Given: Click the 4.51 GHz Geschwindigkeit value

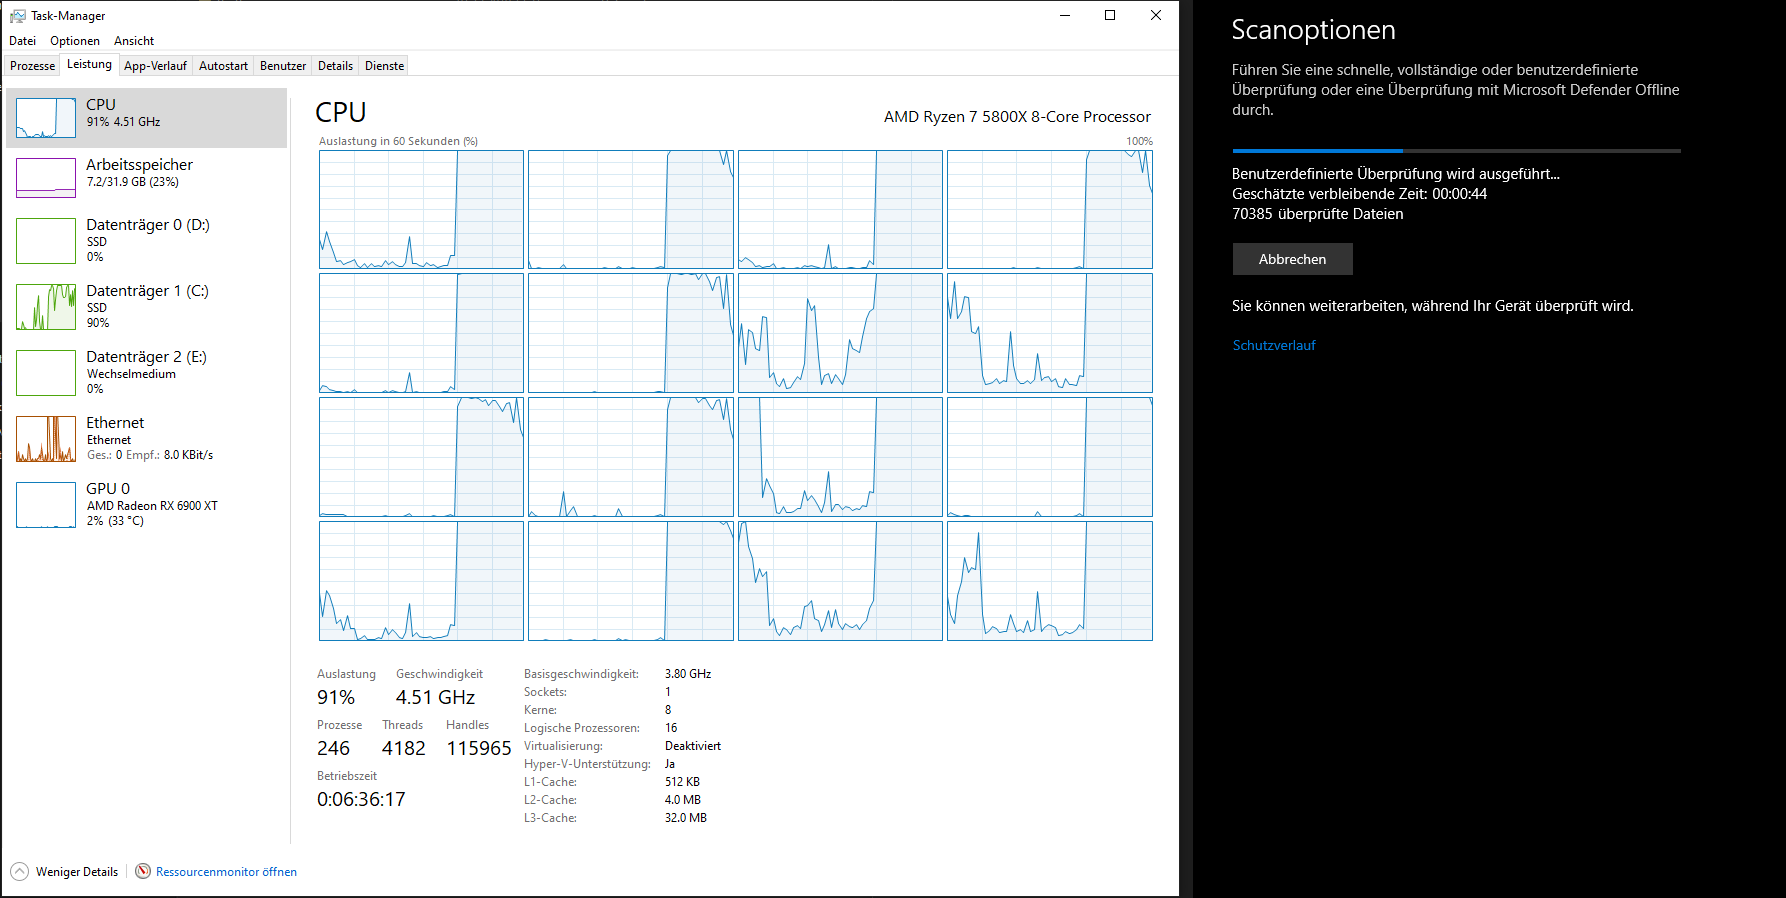Looking at the screenshot, I should click(435, 697).
